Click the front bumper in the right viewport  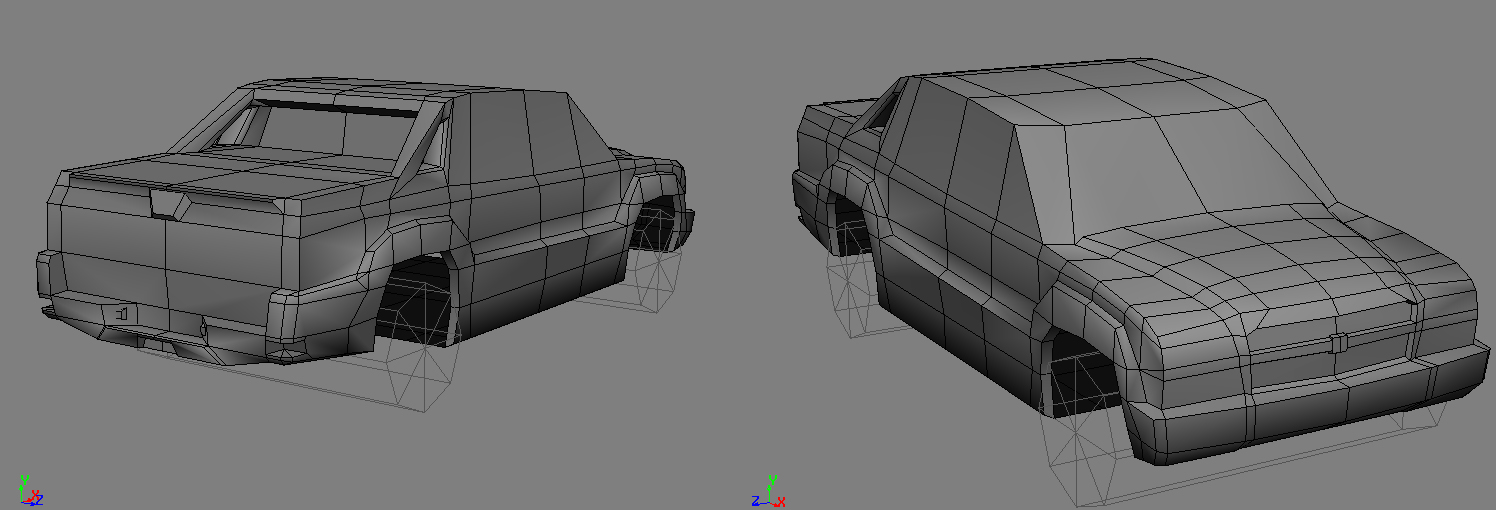(1300, 410)
